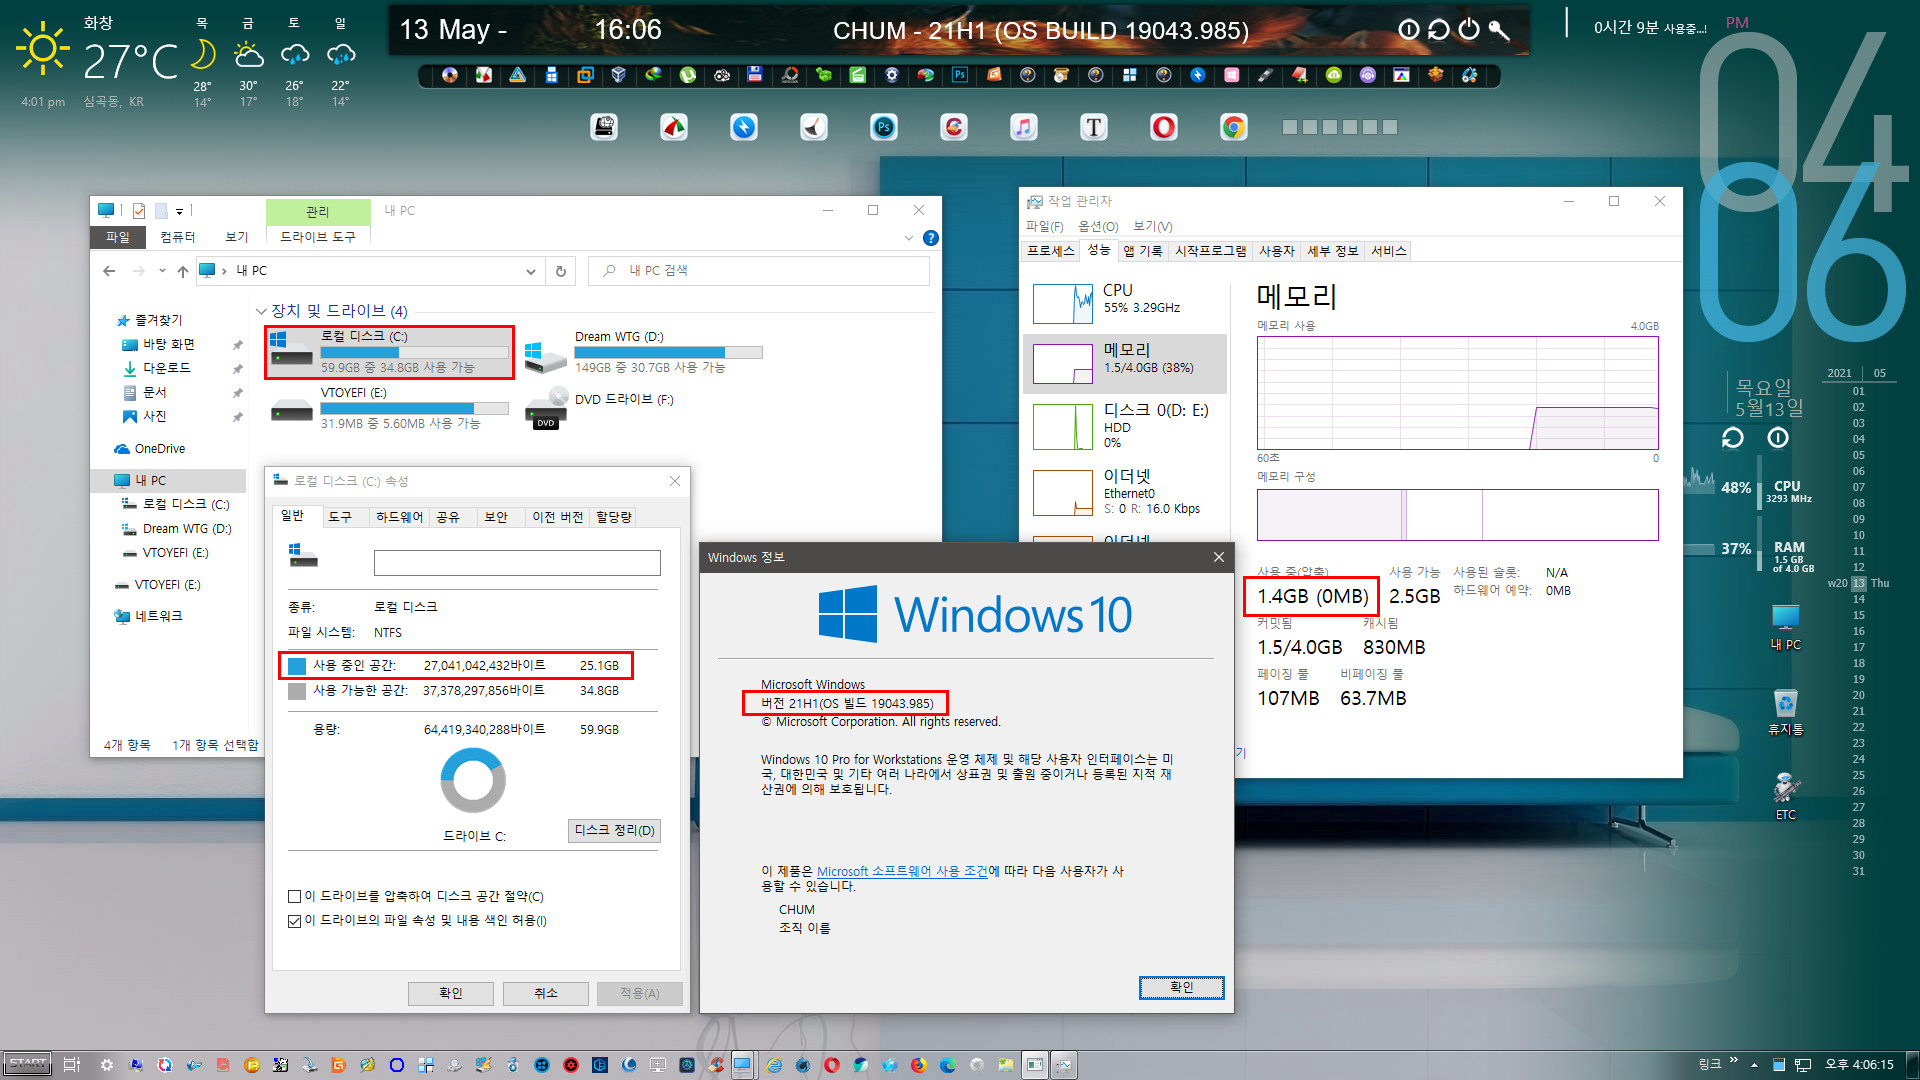1920x1080 pixels.
Task: Open Photoshop from the large dock icons
Action: (884, 127)
